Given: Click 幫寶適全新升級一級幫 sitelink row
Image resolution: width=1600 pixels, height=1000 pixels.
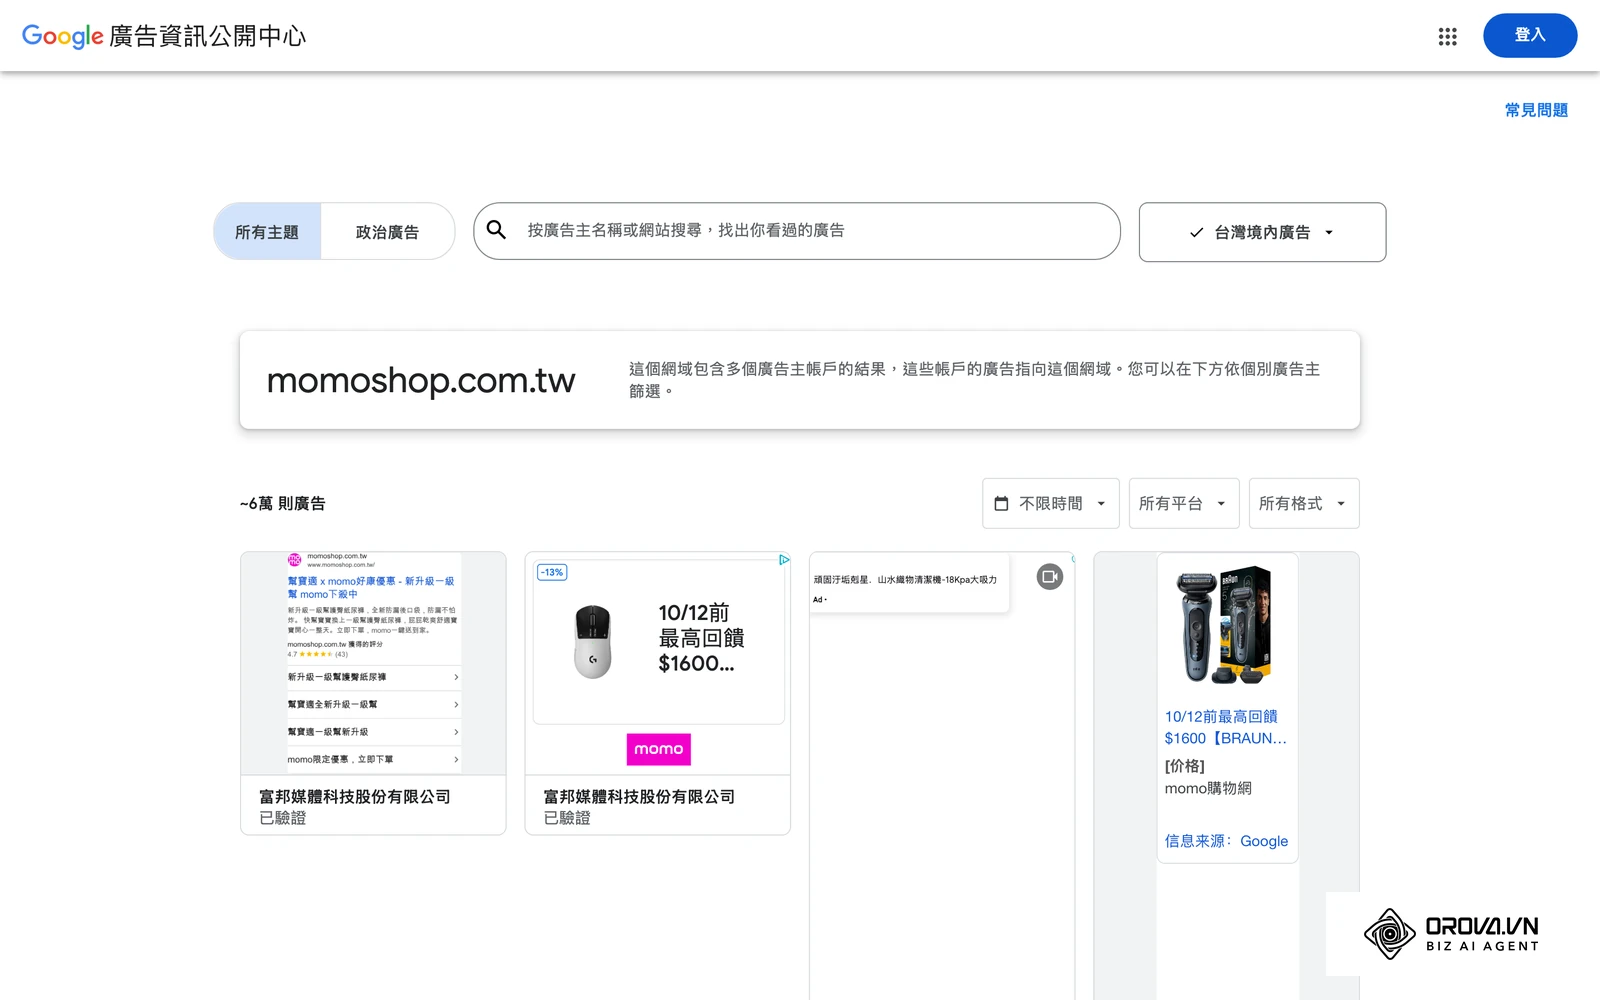Looking at the screenshot, I should 373,704.
